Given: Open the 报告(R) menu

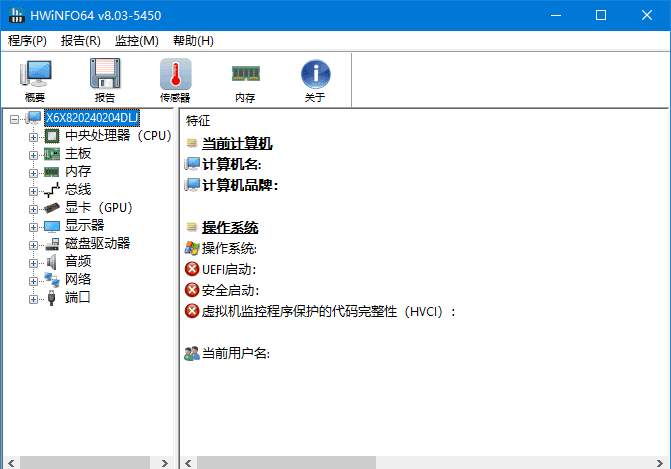Looking at the screenshot, I should [80, 41].
